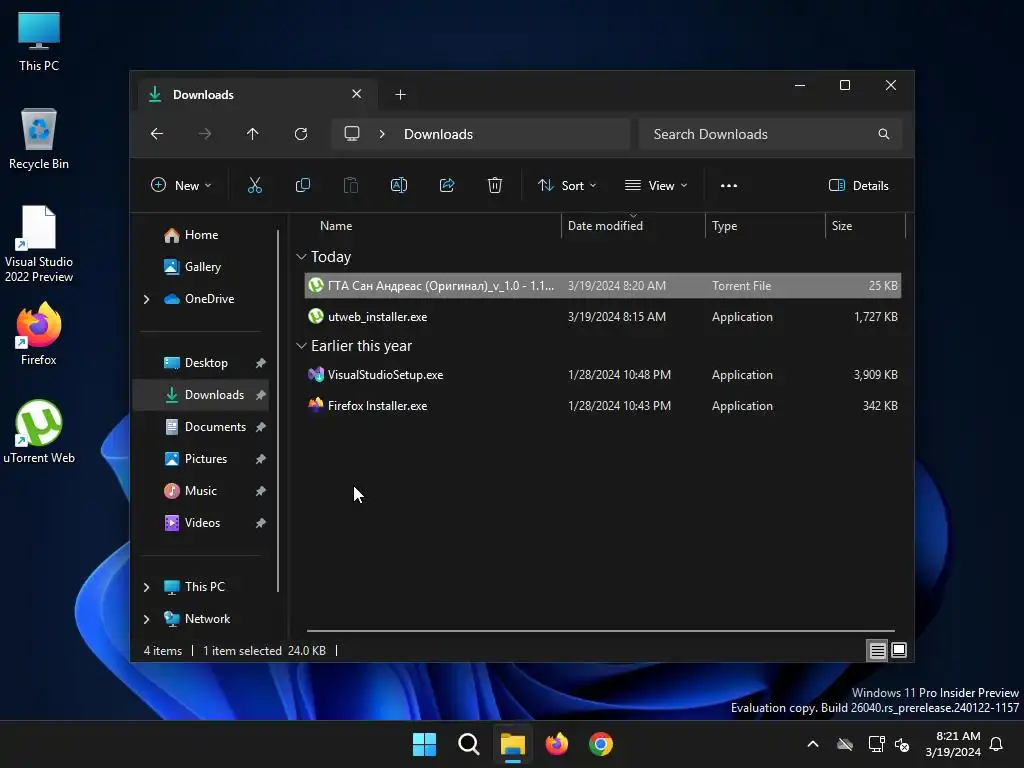Unpin Pictures from quick access

pos(261,459)
